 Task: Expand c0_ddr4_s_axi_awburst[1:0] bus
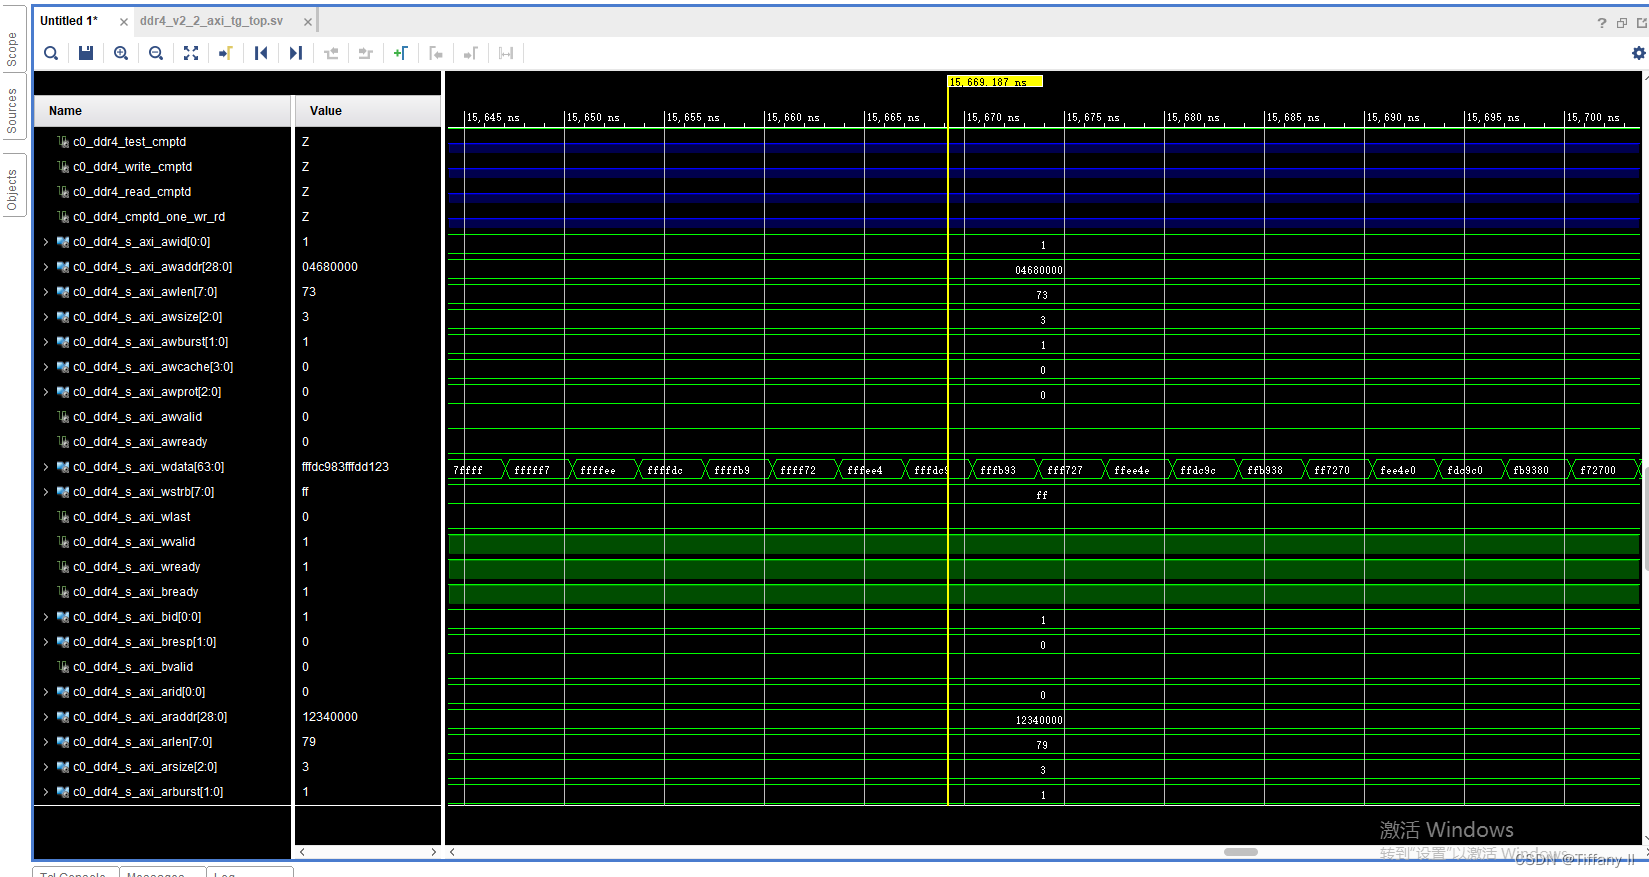click(x=46, y=342)
